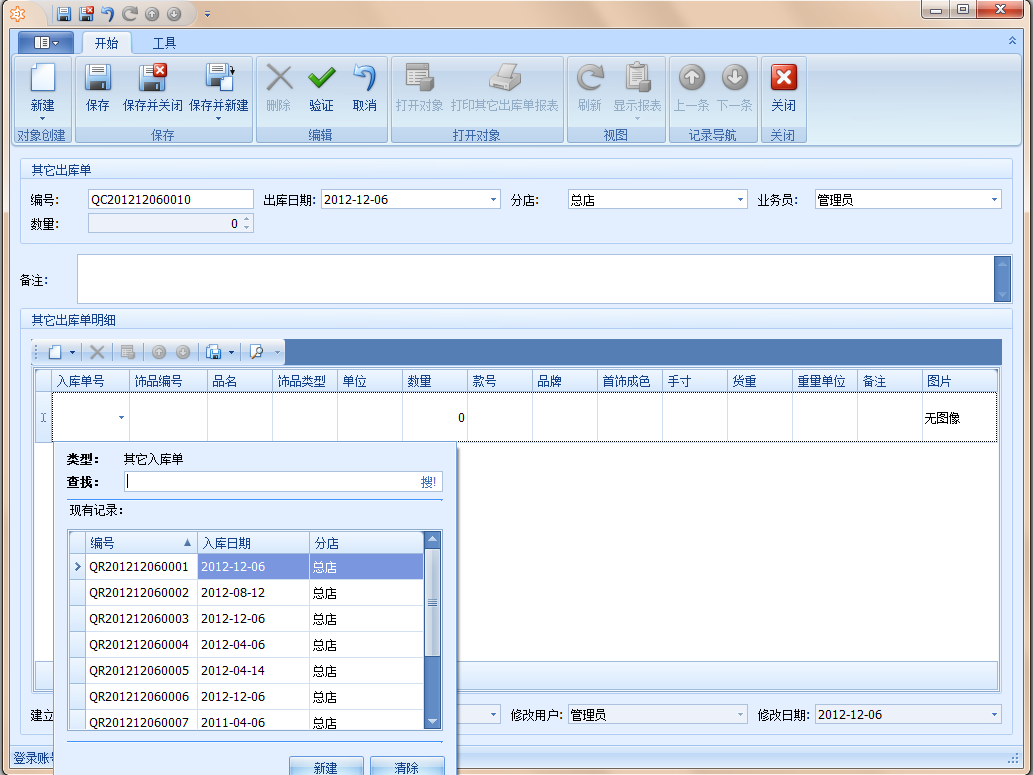Click the 刷新 refresh icon

[590, 78]
